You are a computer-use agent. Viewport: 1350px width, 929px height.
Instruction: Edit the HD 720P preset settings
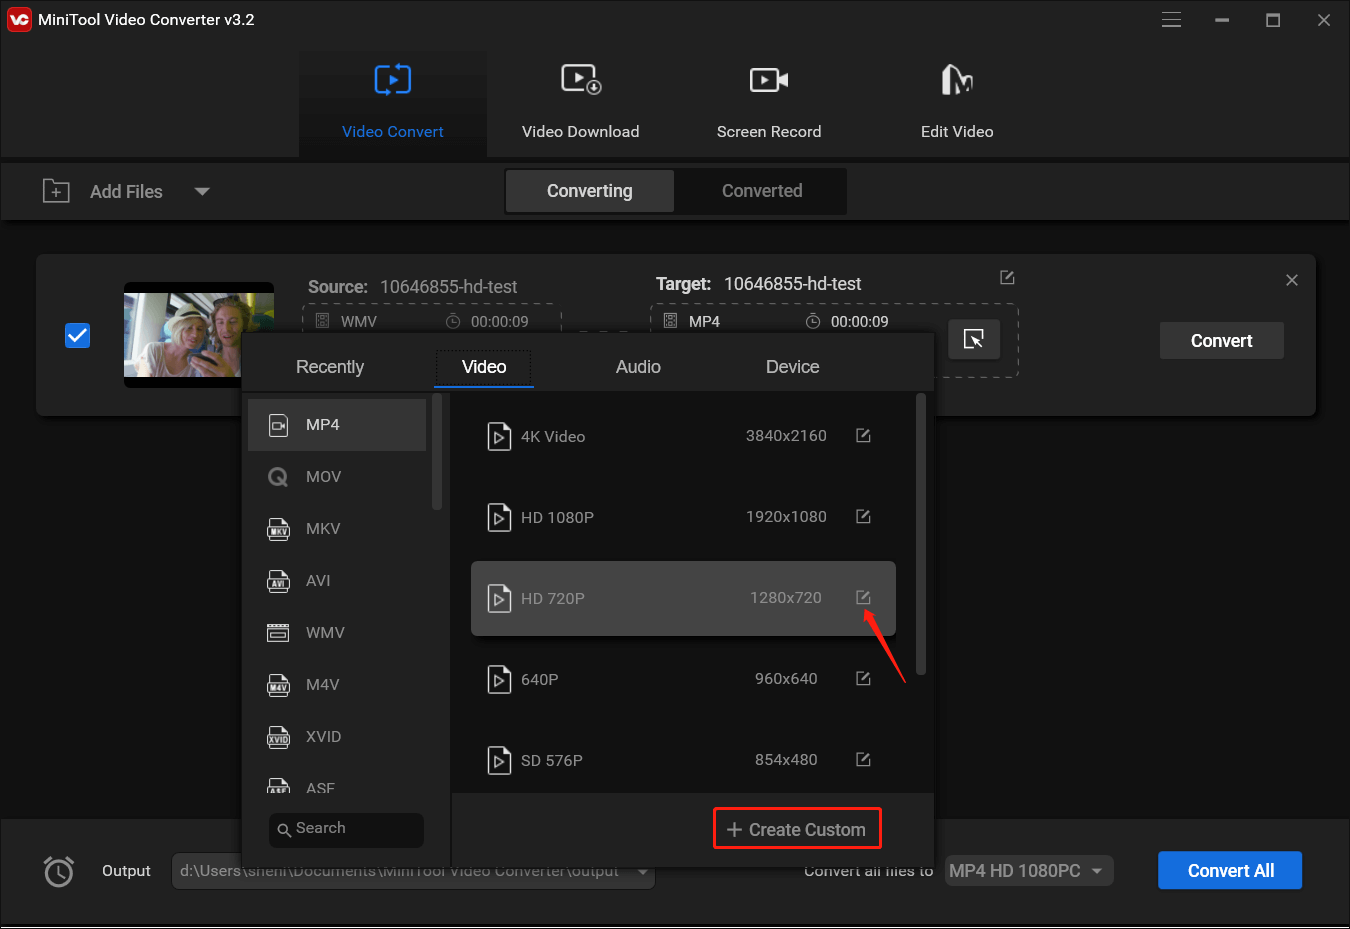[x=863, y=597]
